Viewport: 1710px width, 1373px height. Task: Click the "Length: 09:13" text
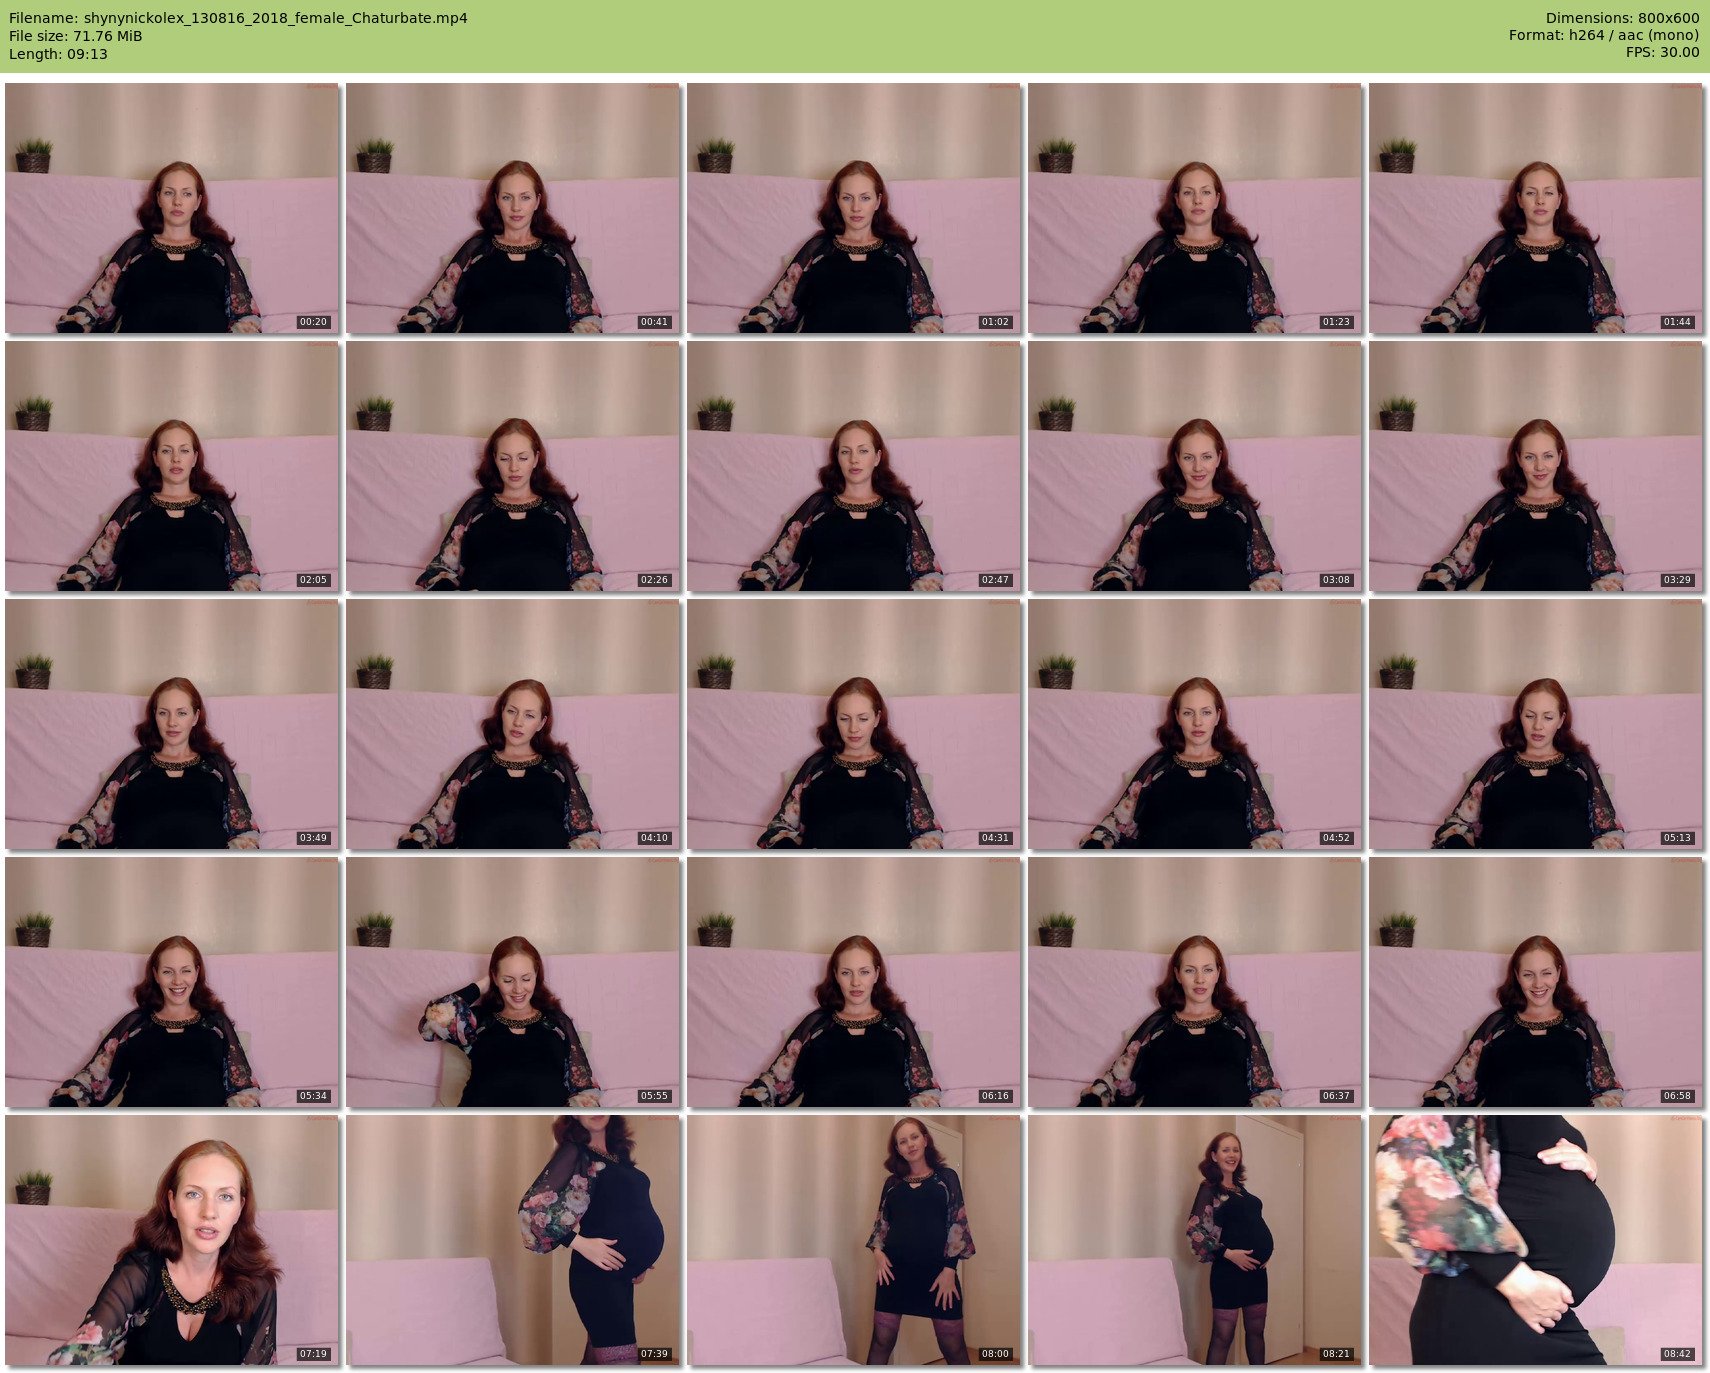58,54
